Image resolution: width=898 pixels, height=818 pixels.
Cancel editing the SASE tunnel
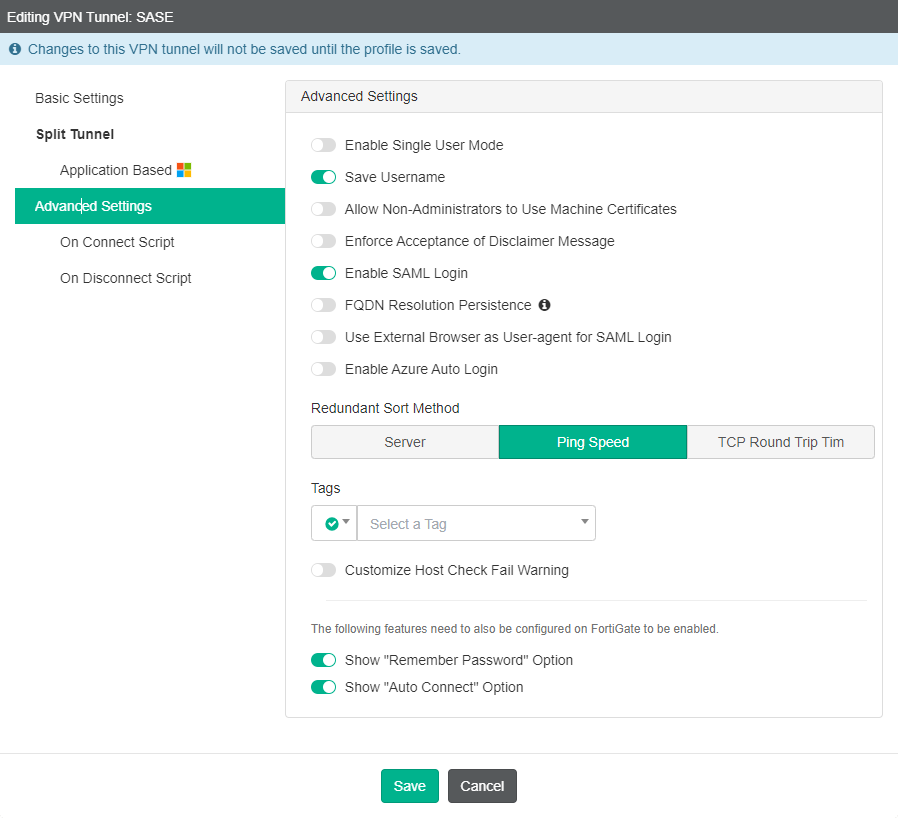tap(482, 786)
